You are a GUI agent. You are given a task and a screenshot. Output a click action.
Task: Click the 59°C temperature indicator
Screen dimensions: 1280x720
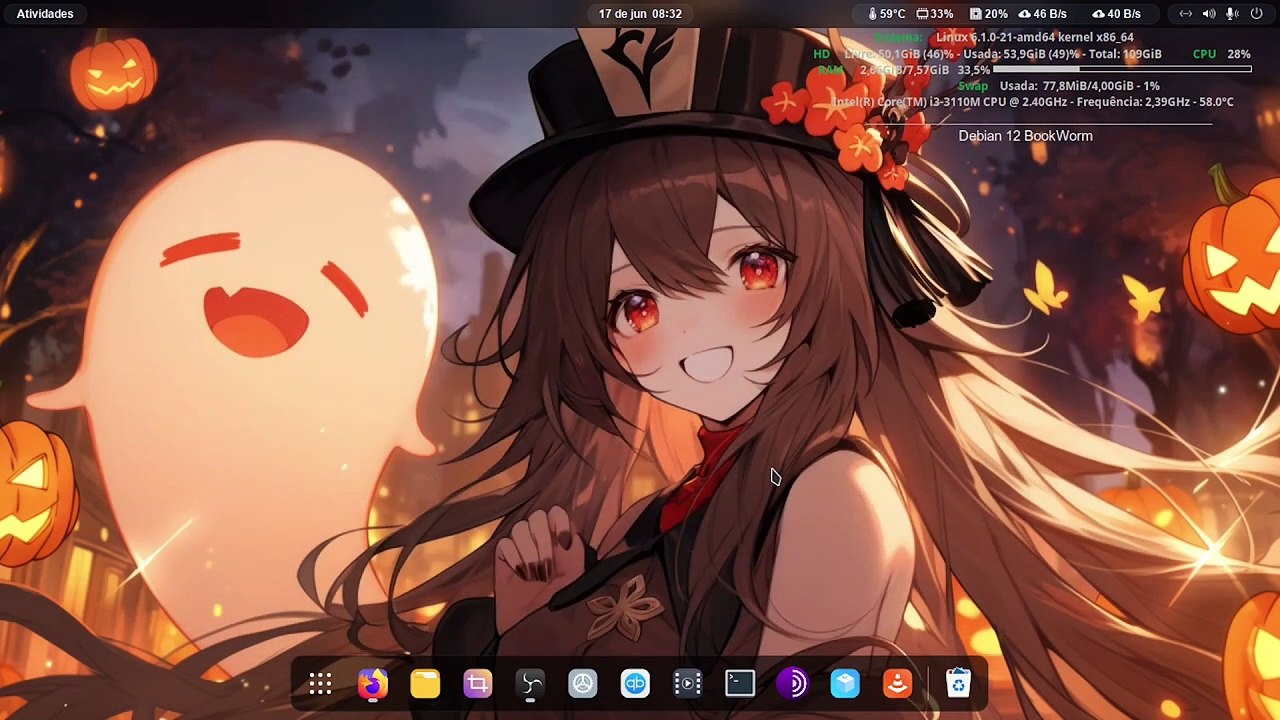886,14
